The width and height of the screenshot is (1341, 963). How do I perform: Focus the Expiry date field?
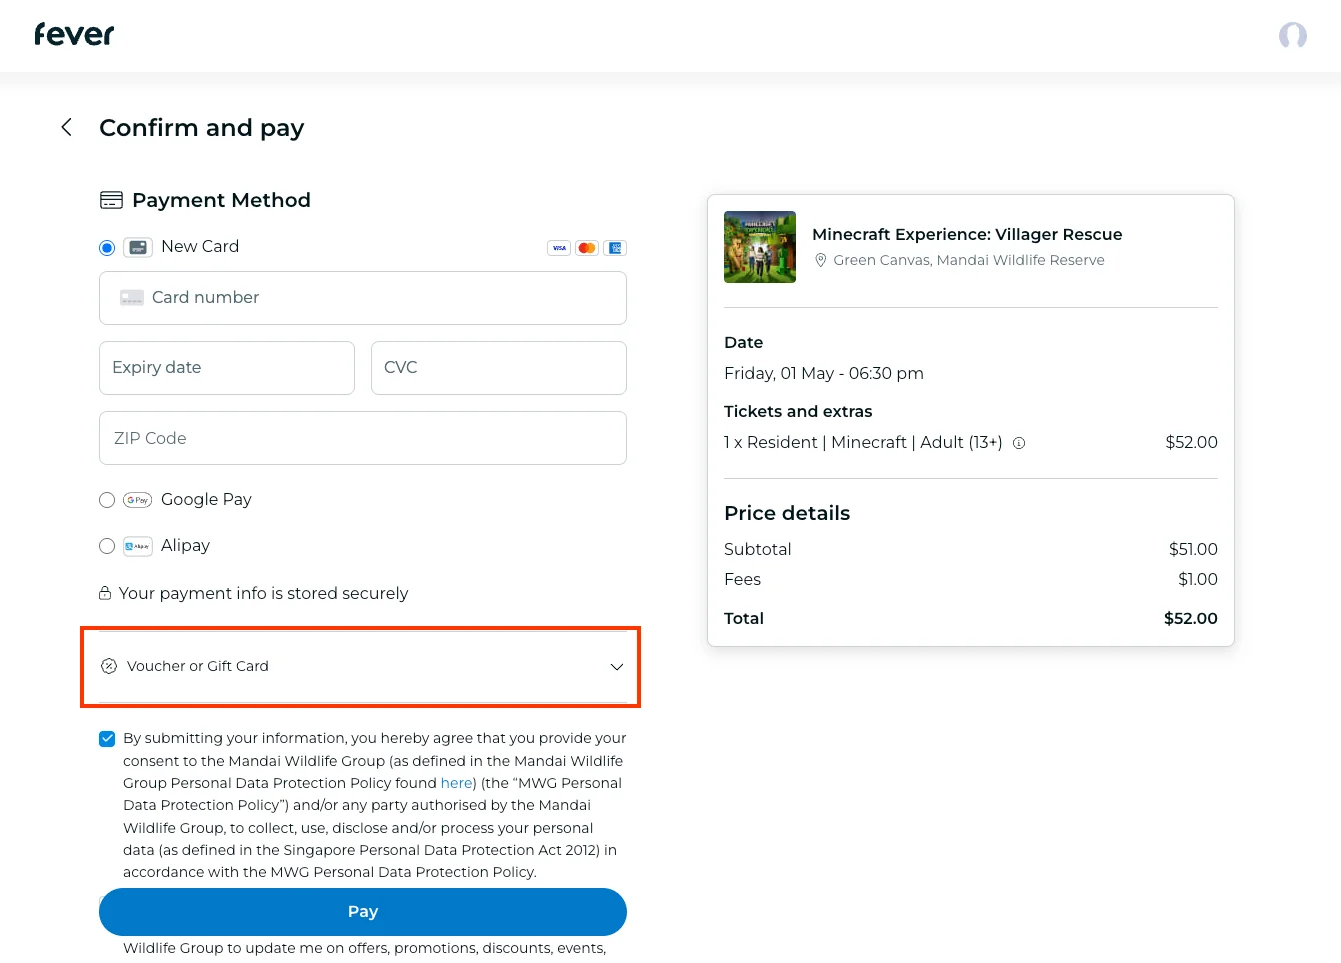pos(227,368)
